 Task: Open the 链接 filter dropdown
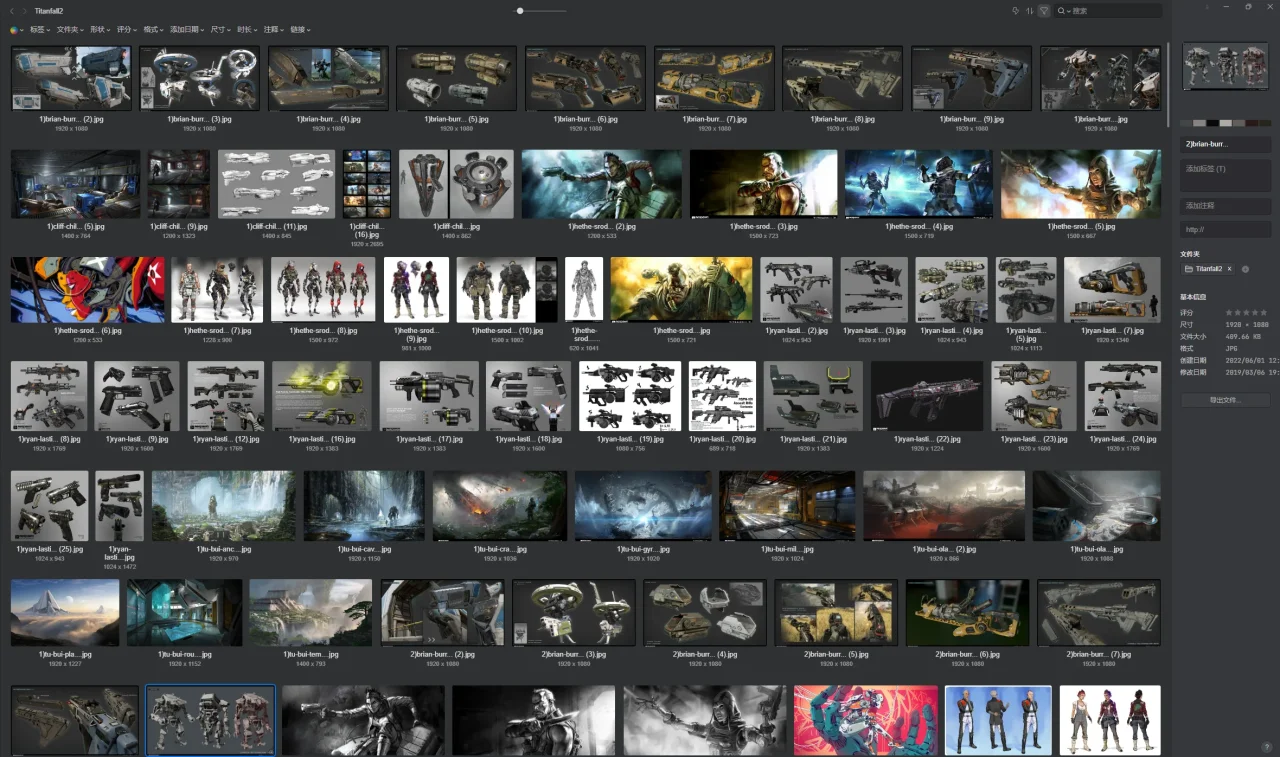point(300,30)
